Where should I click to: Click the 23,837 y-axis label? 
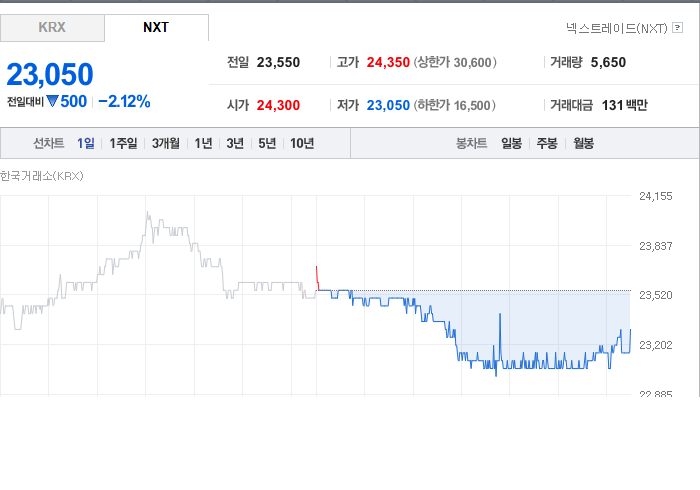[x=655, y=246]
